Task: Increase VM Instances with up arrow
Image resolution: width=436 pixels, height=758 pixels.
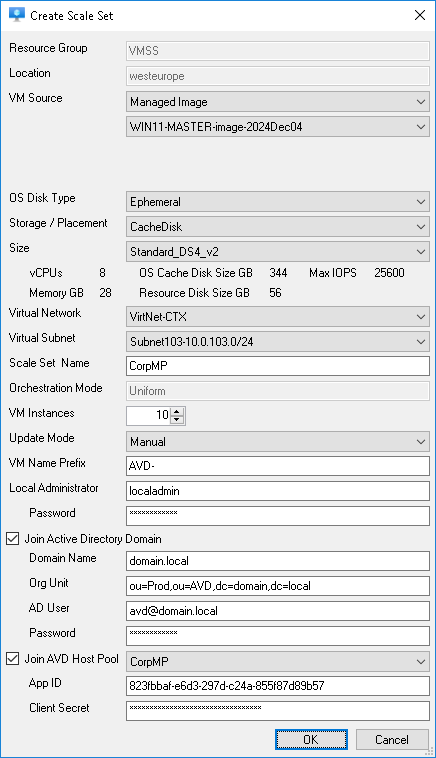Action: pos(177,411)
